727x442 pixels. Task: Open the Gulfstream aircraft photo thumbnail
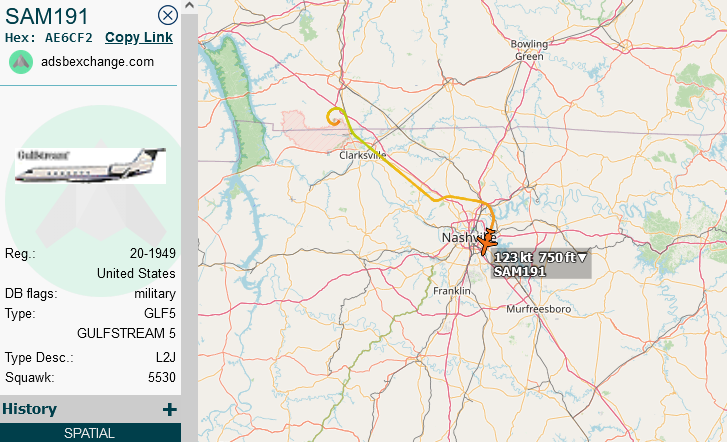[90, 166]
